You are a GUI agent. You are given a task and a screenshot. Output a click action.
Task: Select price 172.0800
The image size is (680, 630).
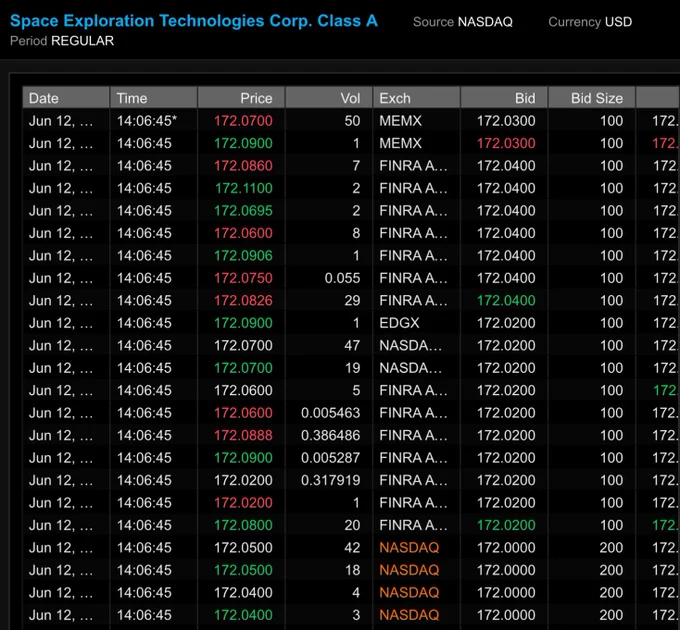243,525
